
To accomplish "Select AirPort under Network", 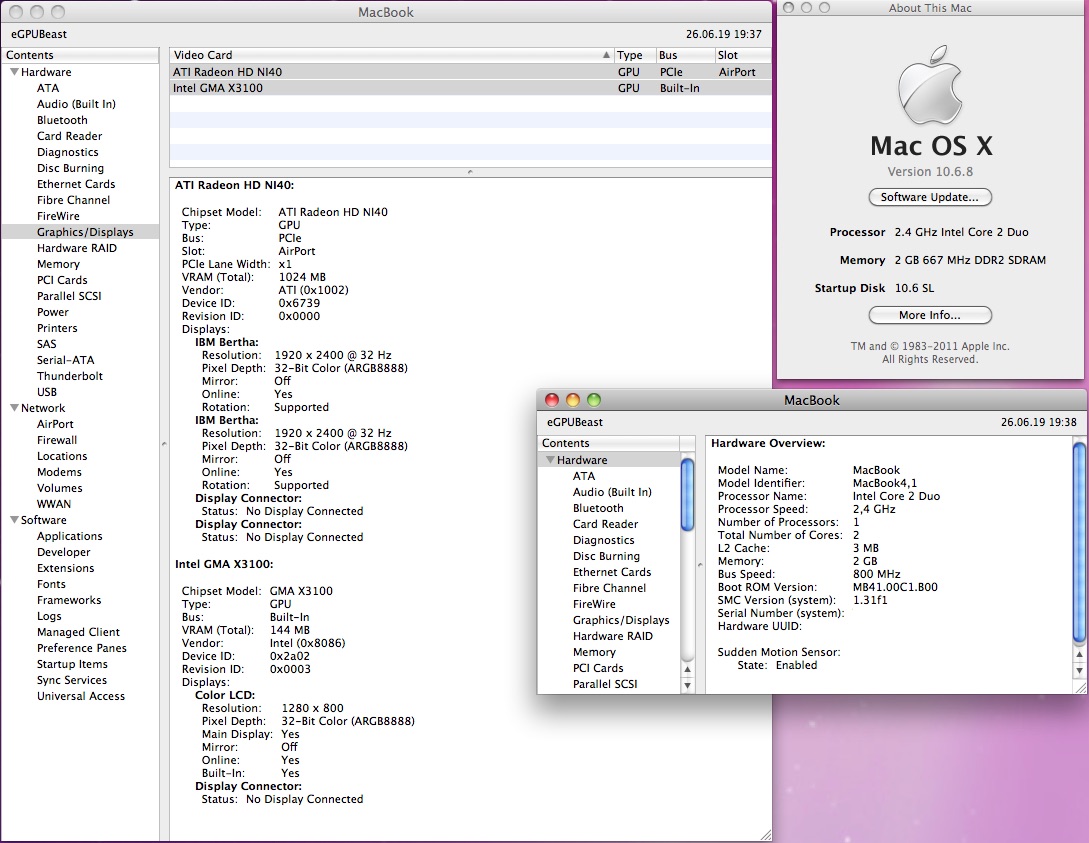I will click(x=55, y=424).
